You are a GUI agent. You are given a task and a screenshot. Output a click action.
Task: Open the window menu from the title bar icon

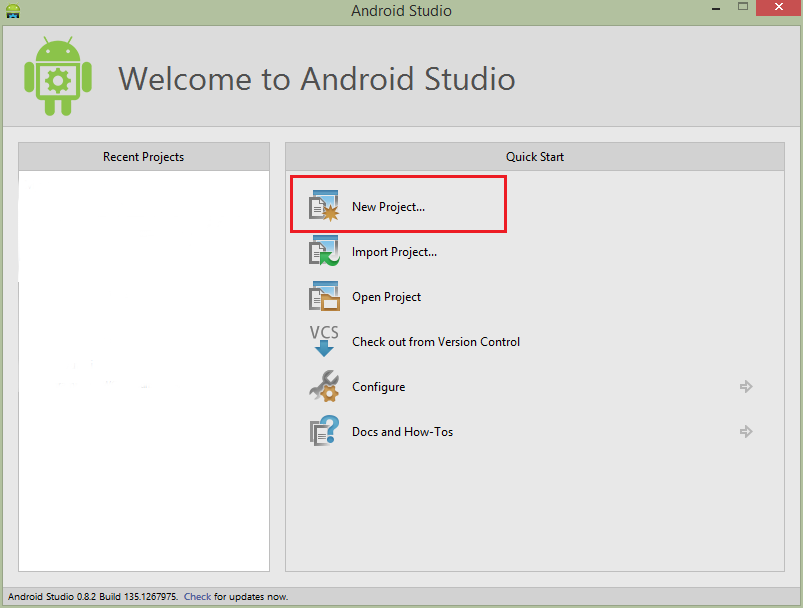[x=12, y=11]
